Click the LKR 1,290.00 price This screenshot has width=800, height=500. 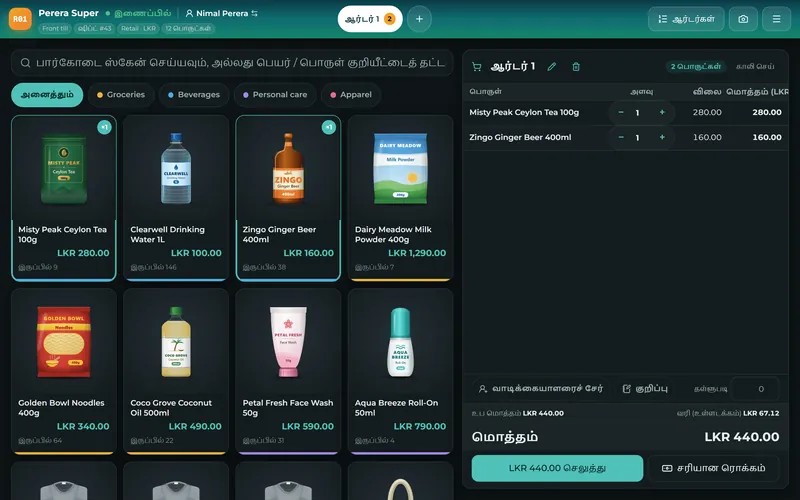[417, 253]
